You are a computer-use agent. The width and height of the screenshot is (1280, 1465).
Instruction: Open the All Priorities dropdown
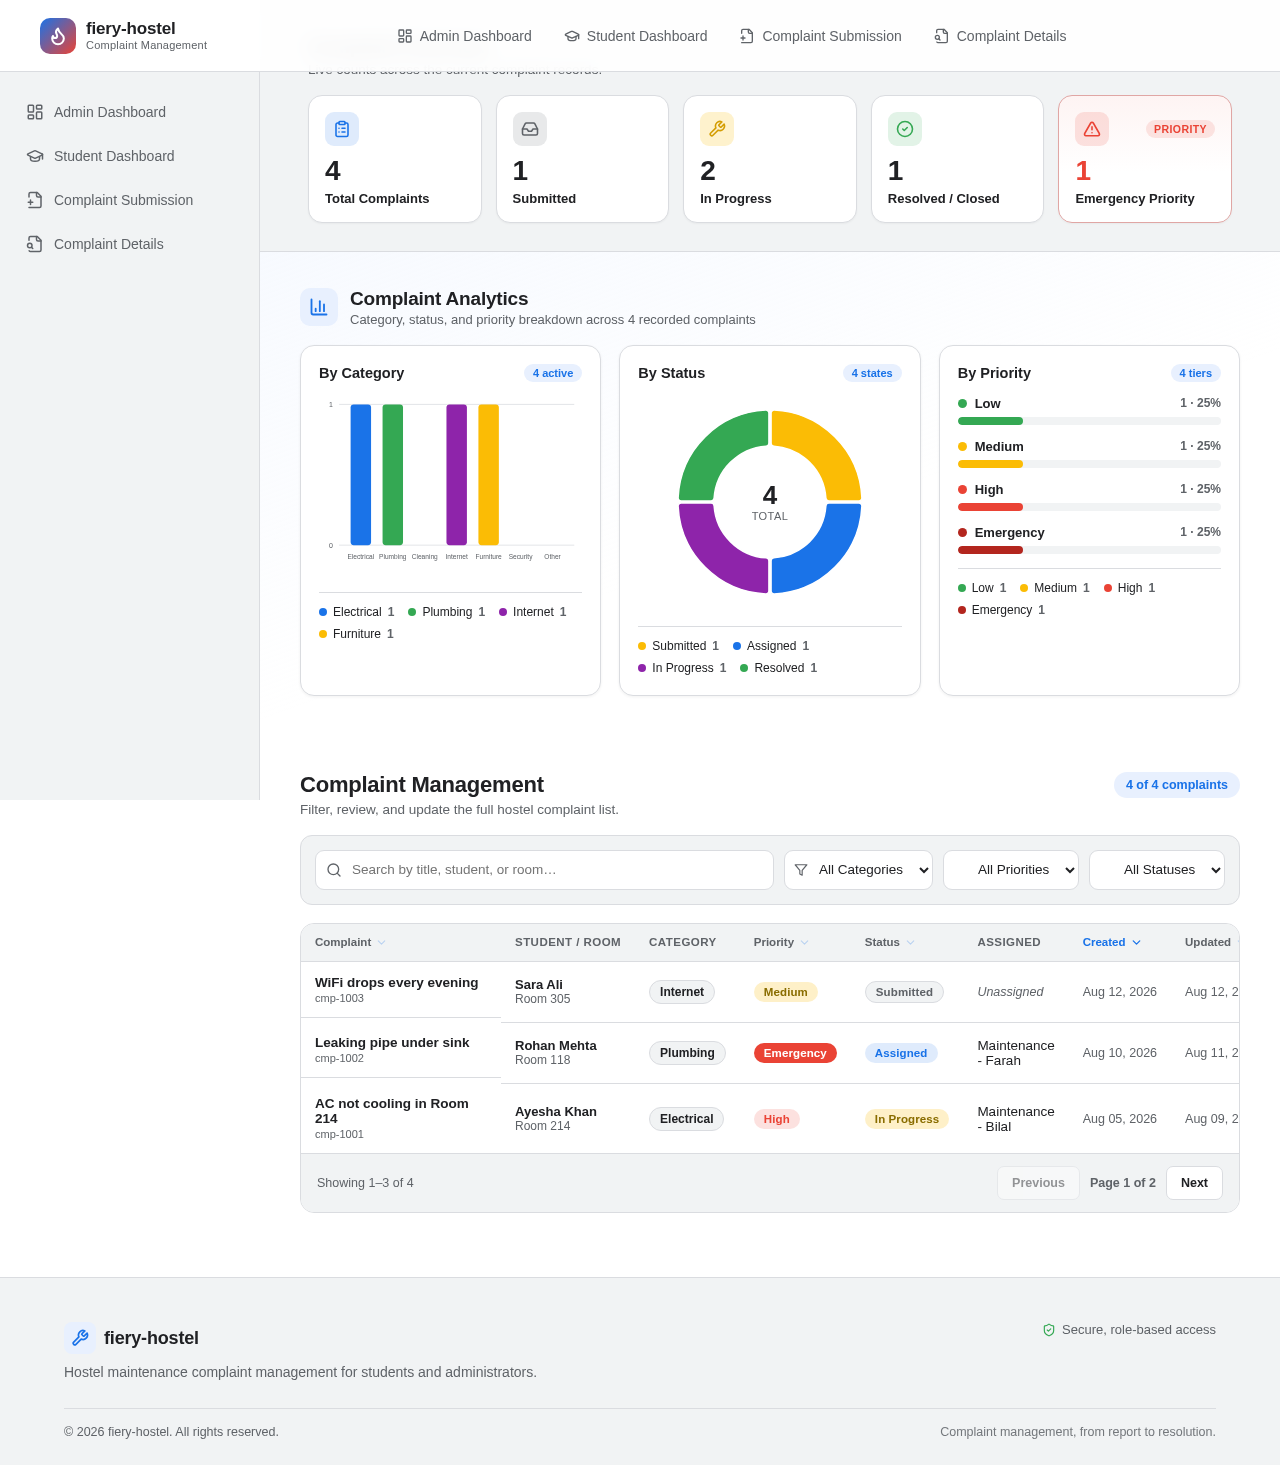tap(1011, 870)
